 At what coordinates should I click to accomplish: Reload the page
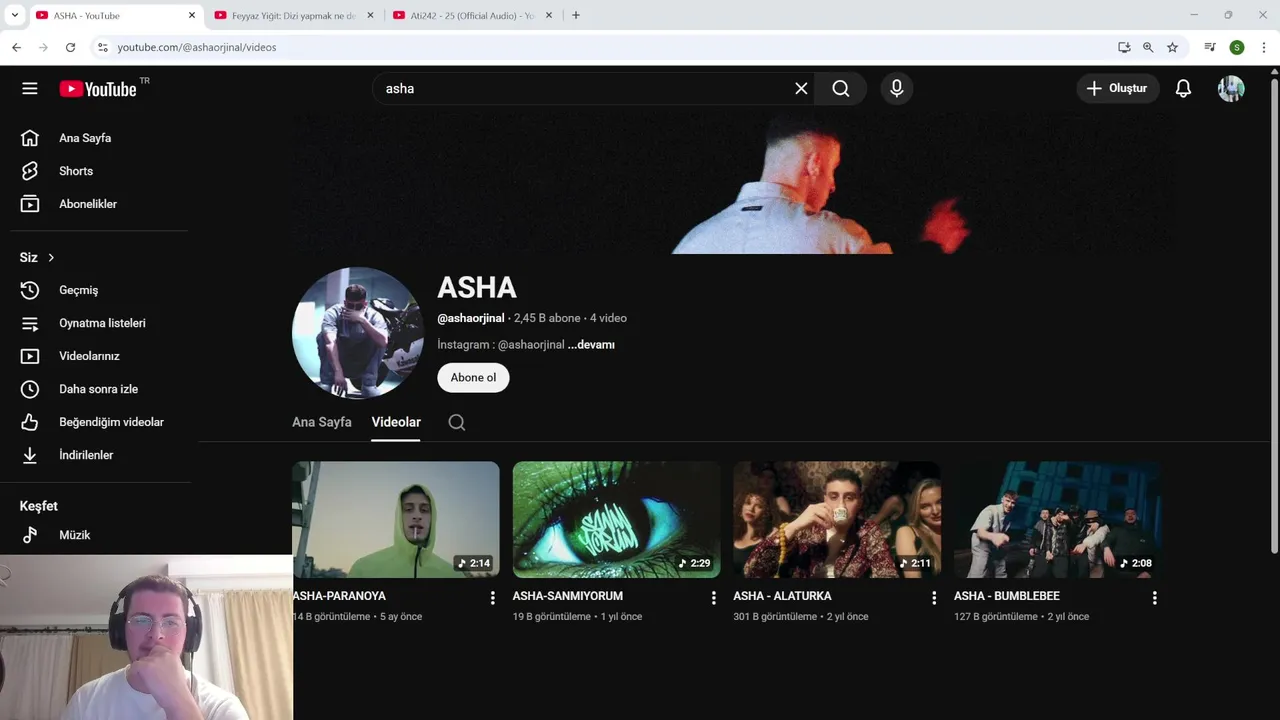[x=70, y=47]
